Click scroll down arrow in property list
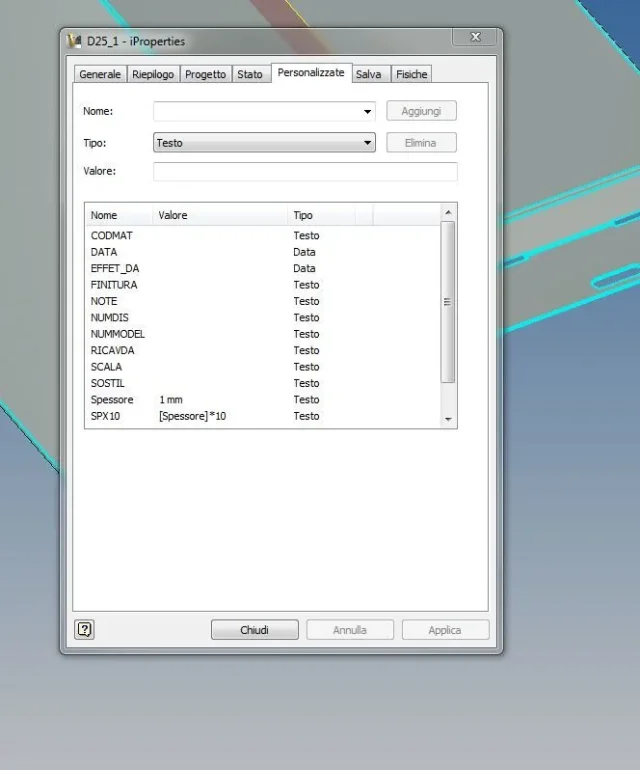 [x=448, y=420]
